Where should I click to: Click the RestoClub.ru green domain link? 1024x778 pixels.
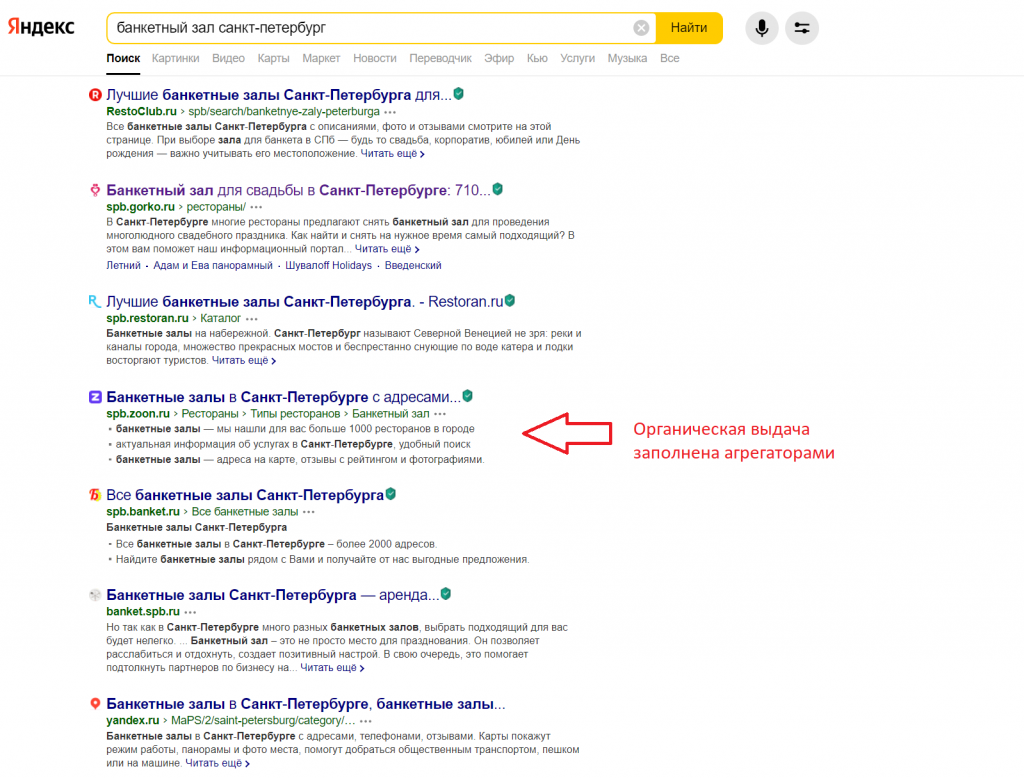pos(141,111)
